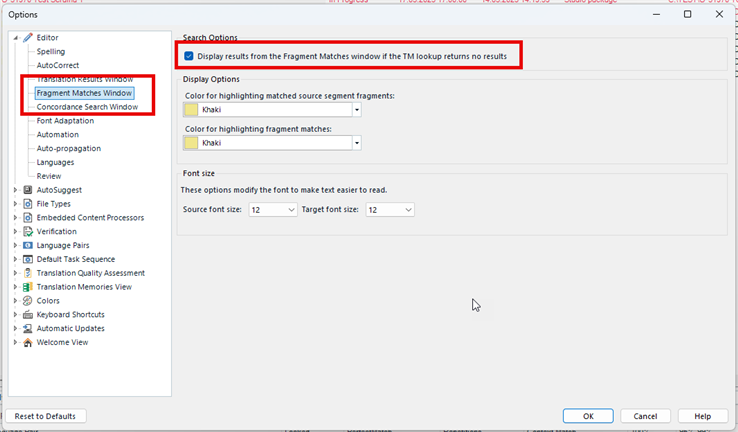Click Khaki swatch for matched source fragments
This screenshot has width=738, height=432.
(191, 110)
